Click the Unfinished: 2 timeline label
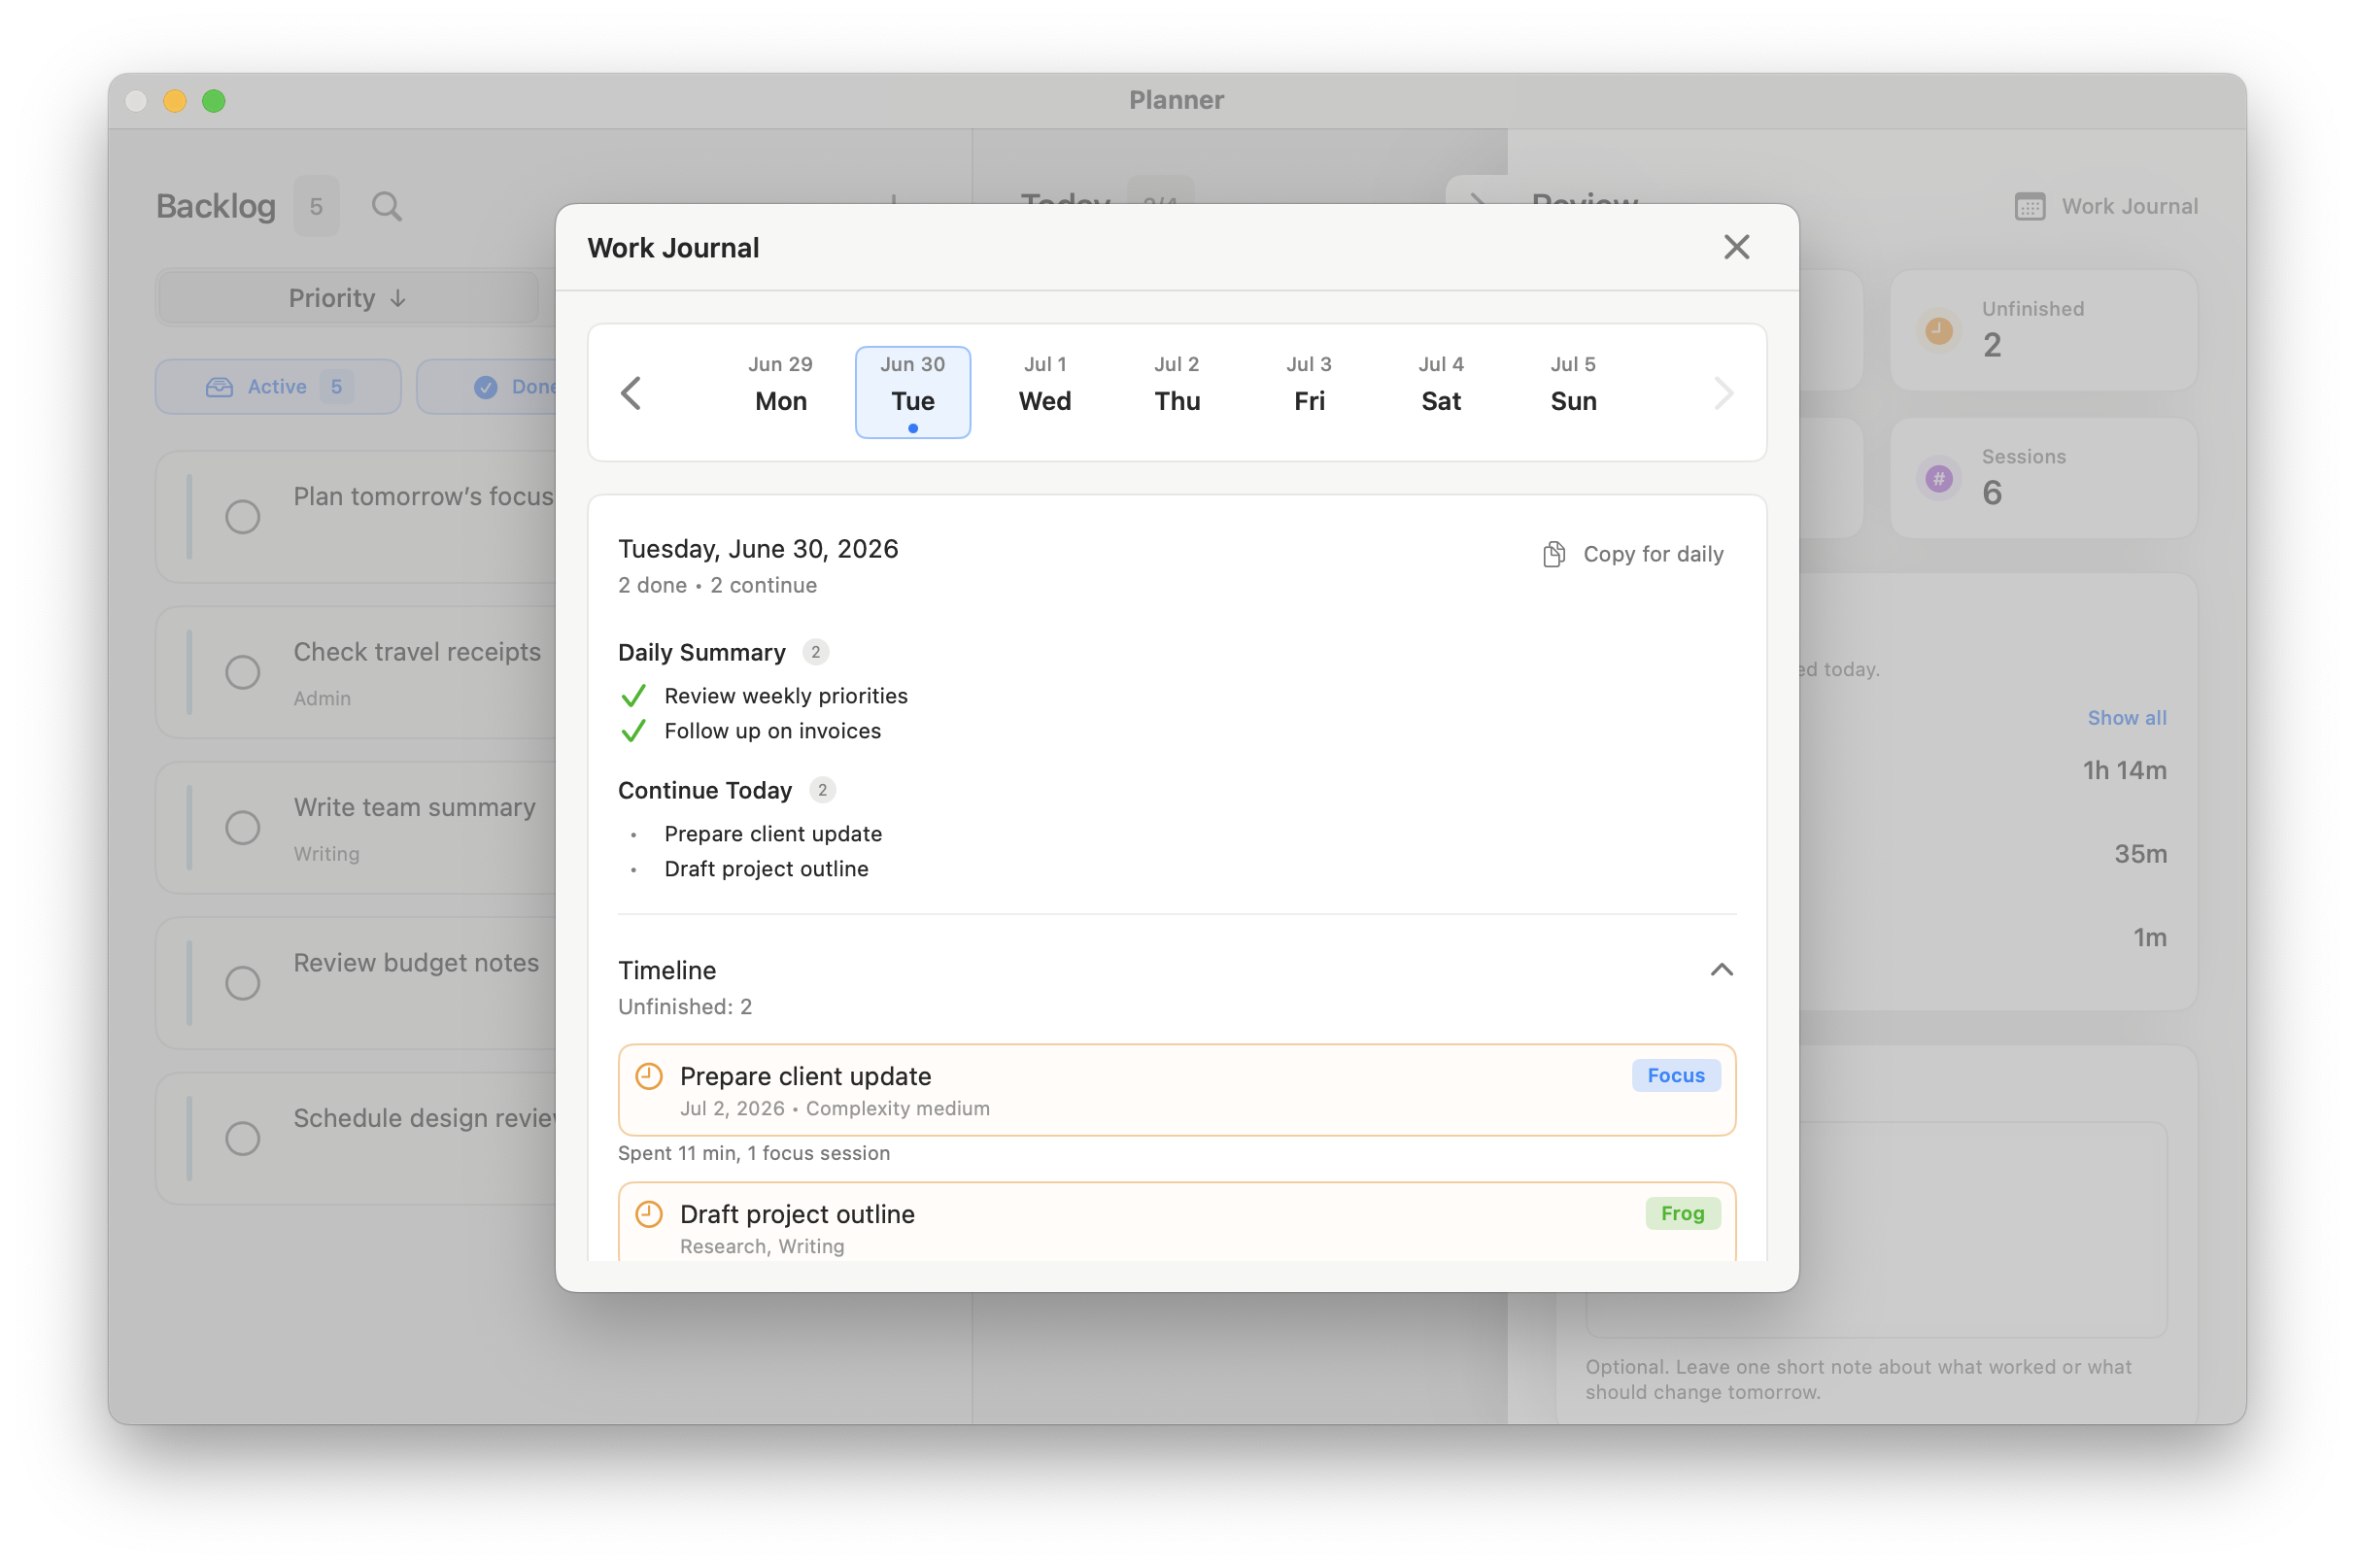This screenshot has height=1568, width=2355. pyautogui.click(x=685, y=1007)
